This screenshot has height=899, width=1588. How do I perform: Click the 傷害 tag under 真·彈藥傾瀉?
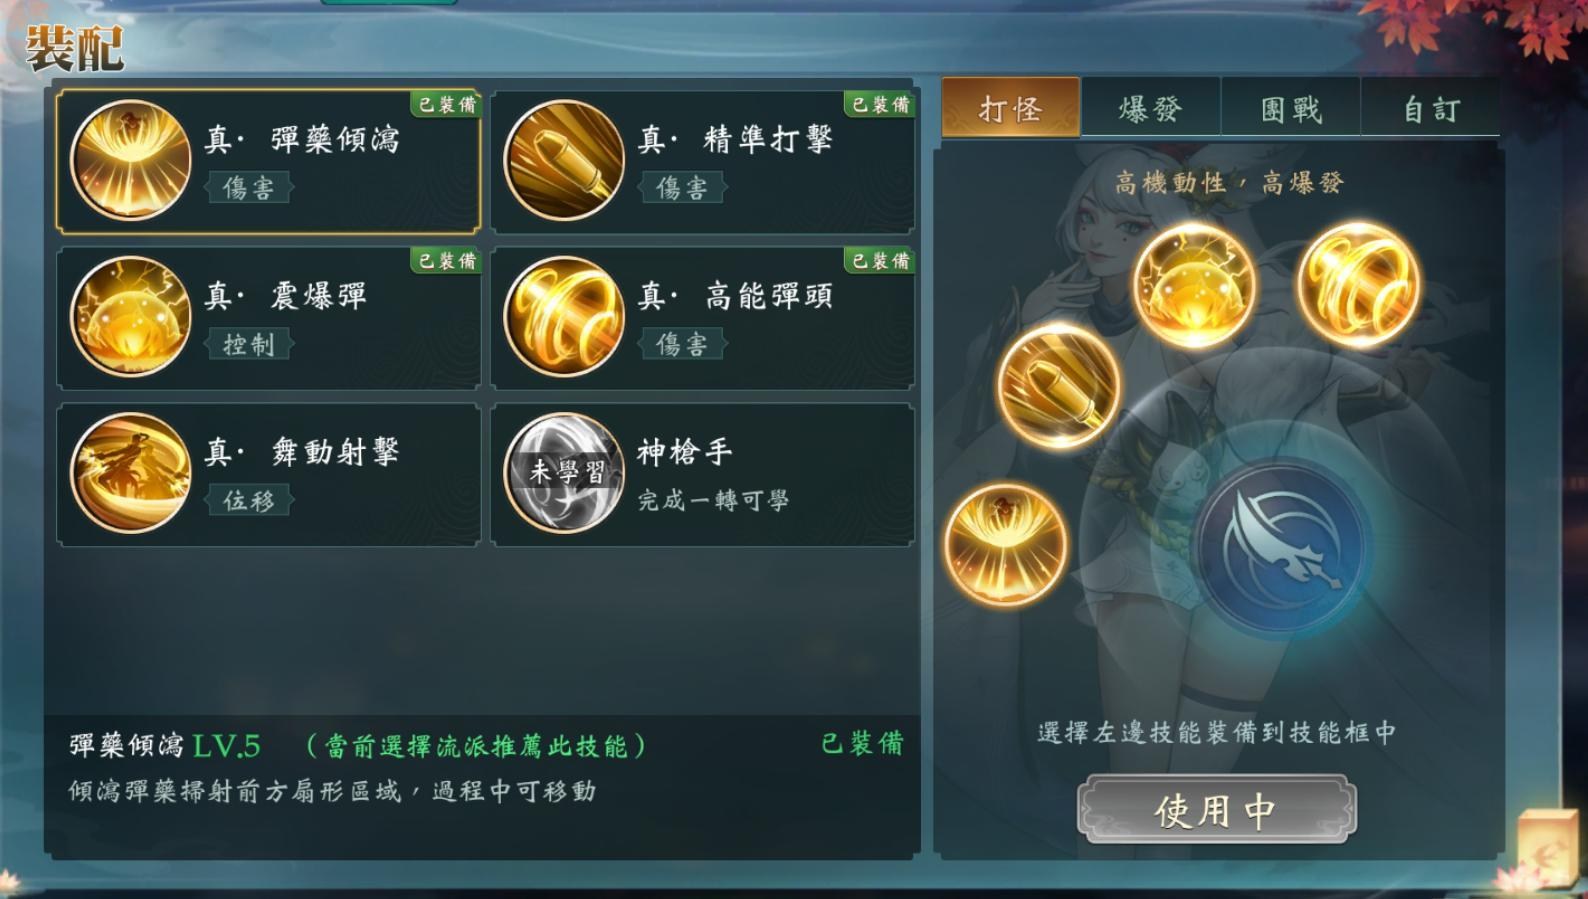[x=249, y=187]
